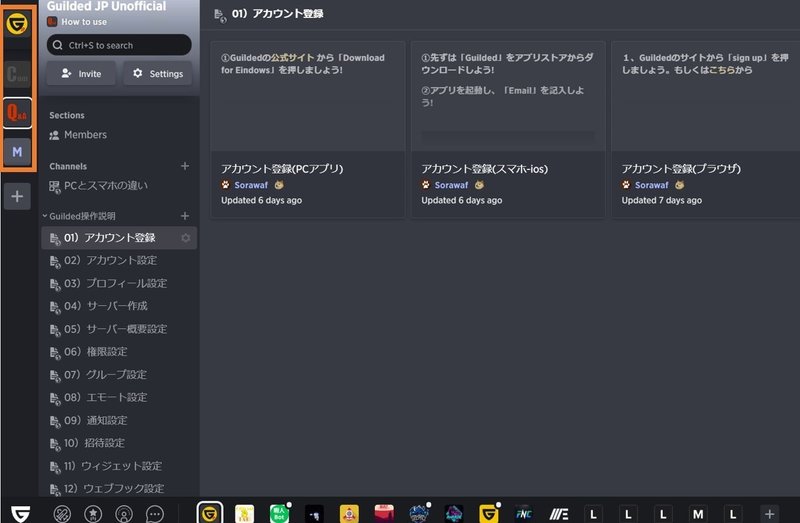Open the Members section
The width and height of the screenshot is (800, 523).
(x=78, y=135)
